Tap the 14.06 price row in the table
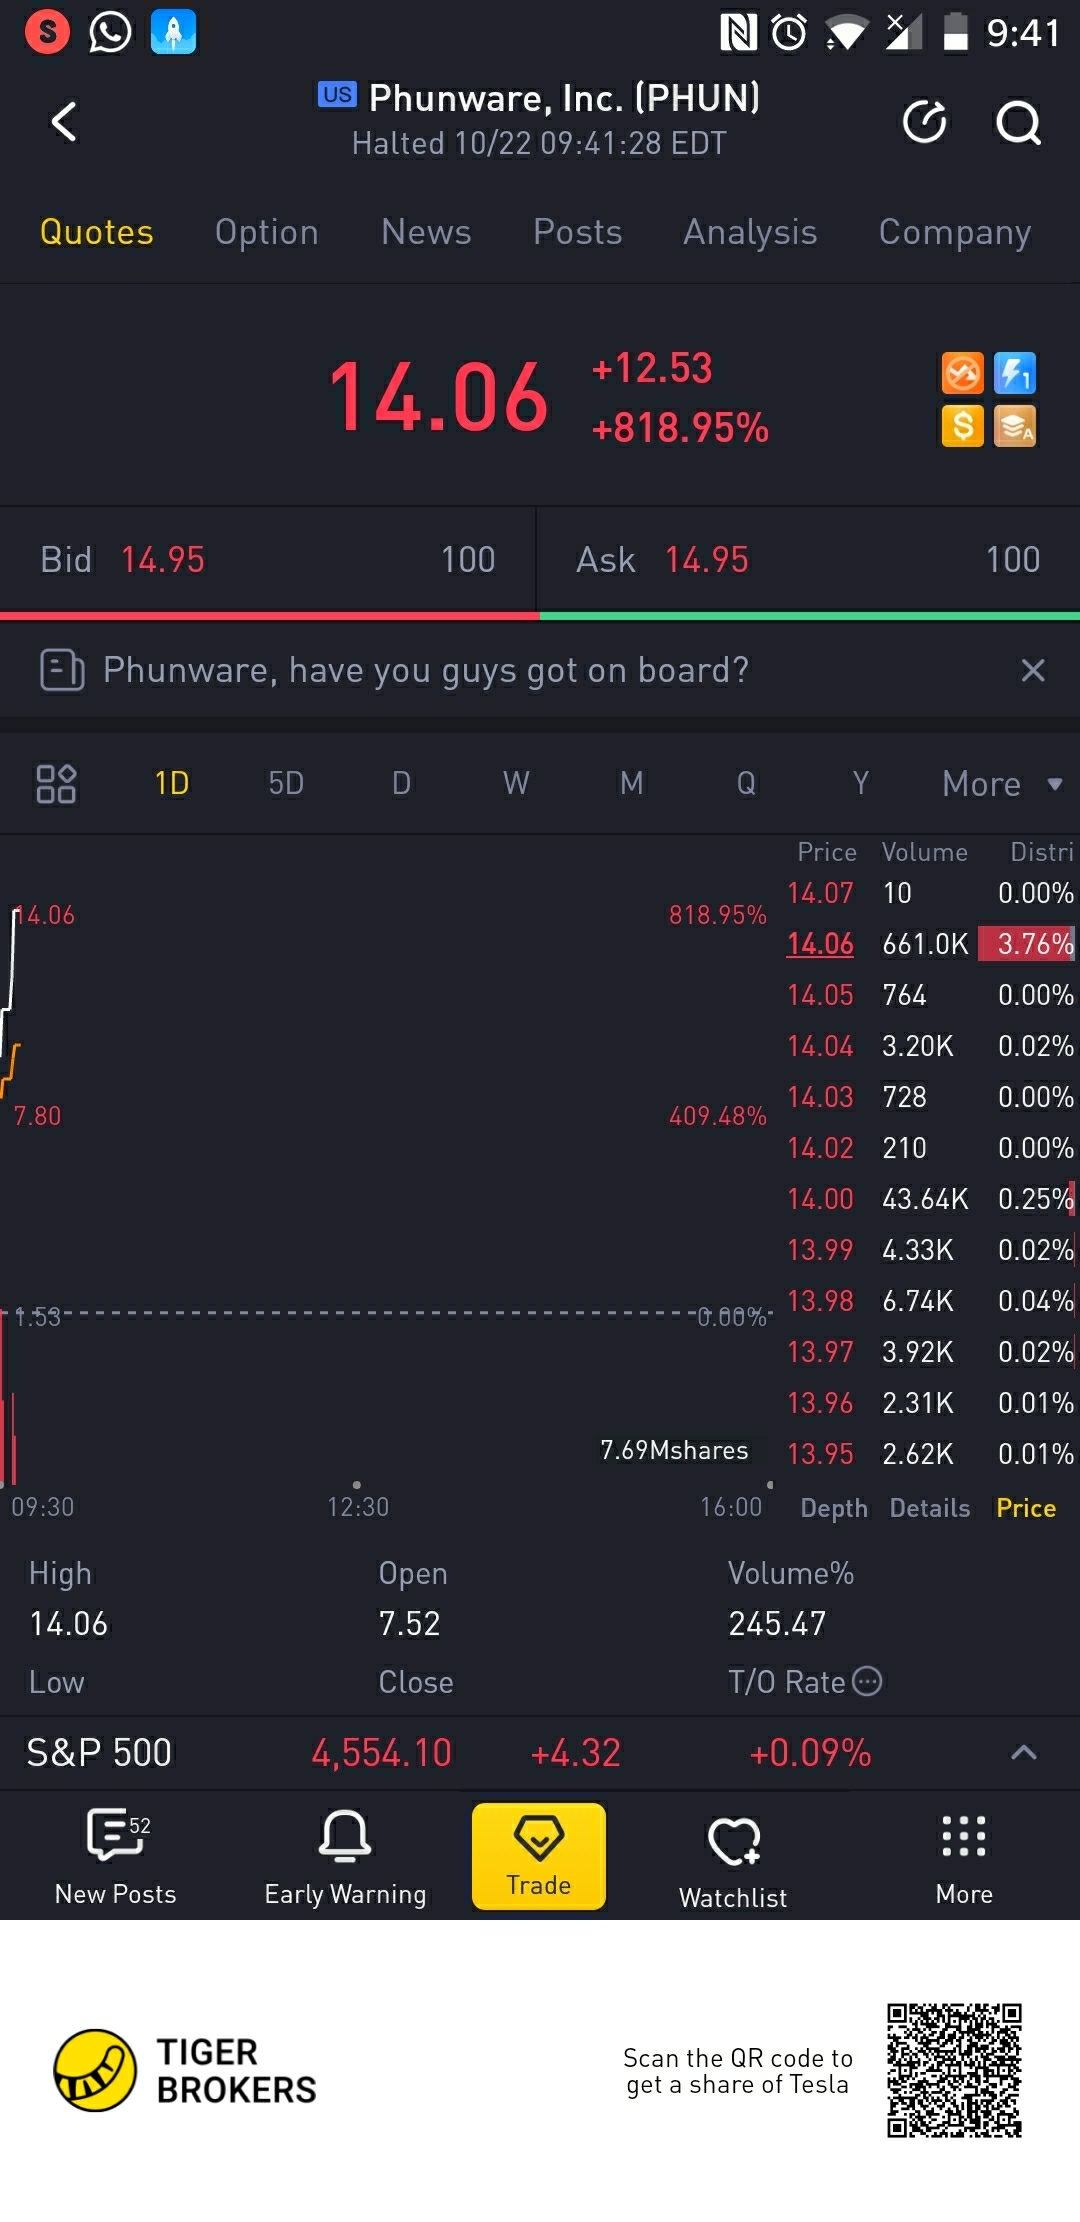Viewport: 1080px width, 2222px height. click(x=930, y=944)
